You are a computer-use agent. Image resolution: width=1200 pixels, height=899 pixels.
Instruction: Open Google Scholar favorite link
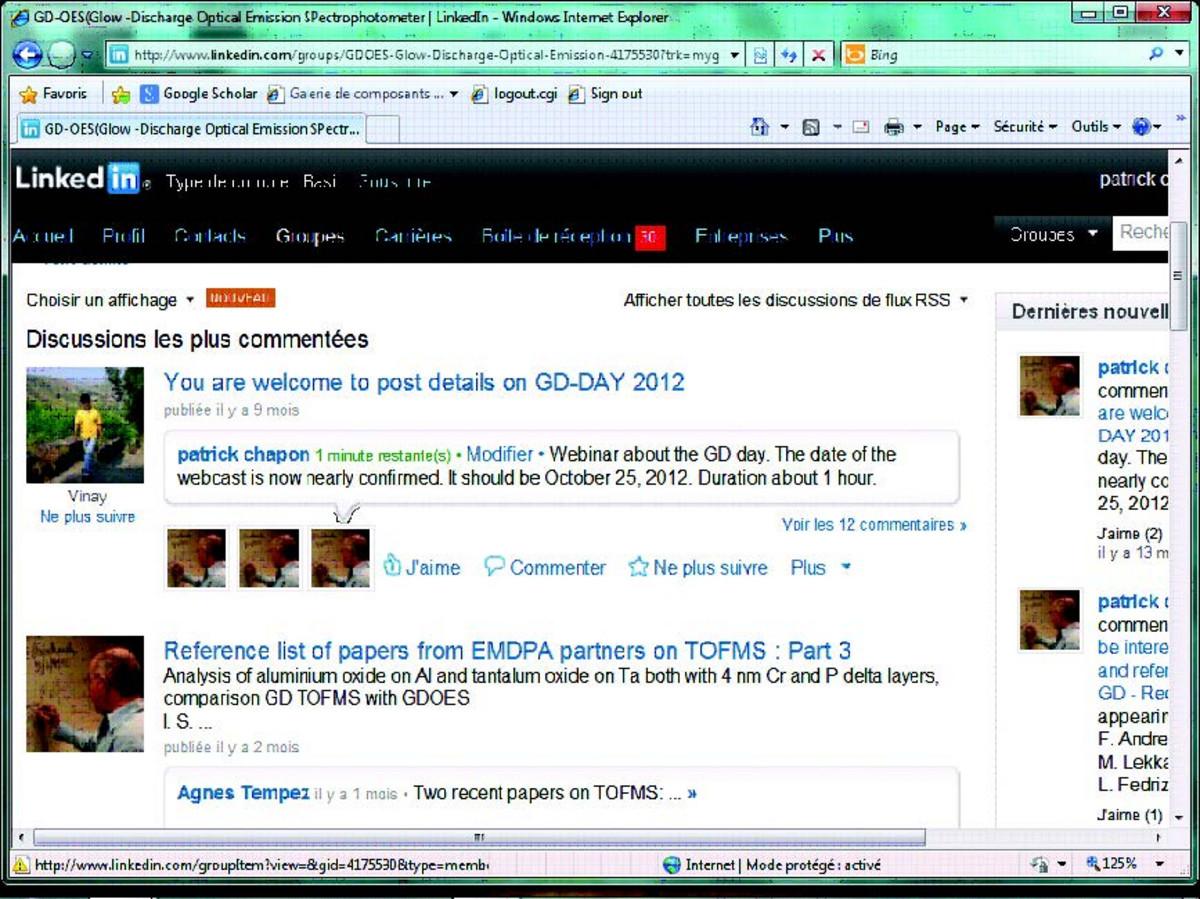pyautogui.click(x=198, y=94)
